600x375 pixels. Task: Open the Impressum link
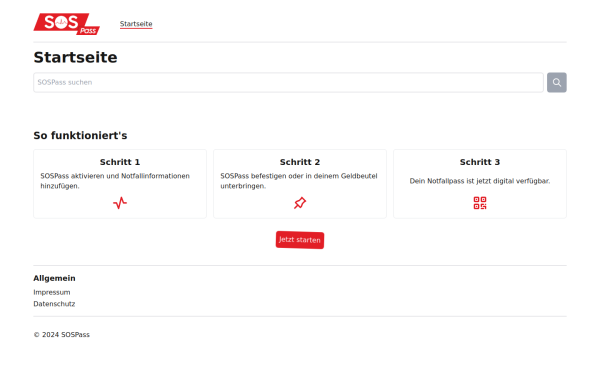pos(52,292)
